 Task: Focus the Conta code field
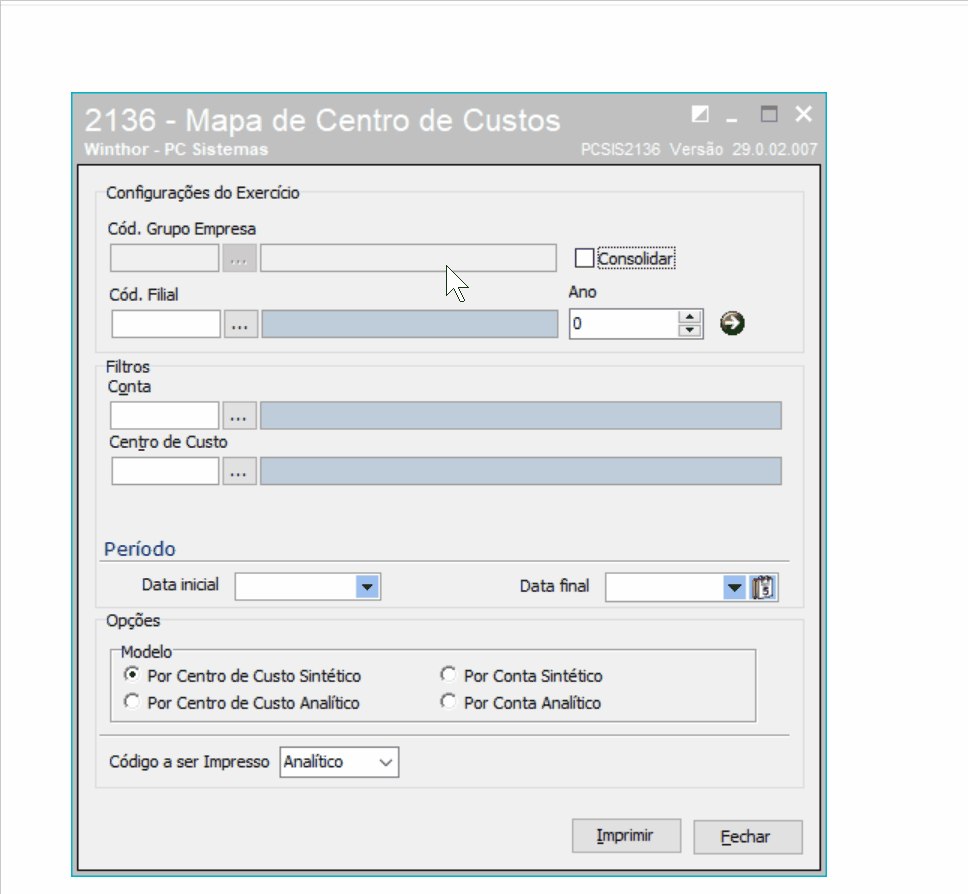[x=165, y=416]
